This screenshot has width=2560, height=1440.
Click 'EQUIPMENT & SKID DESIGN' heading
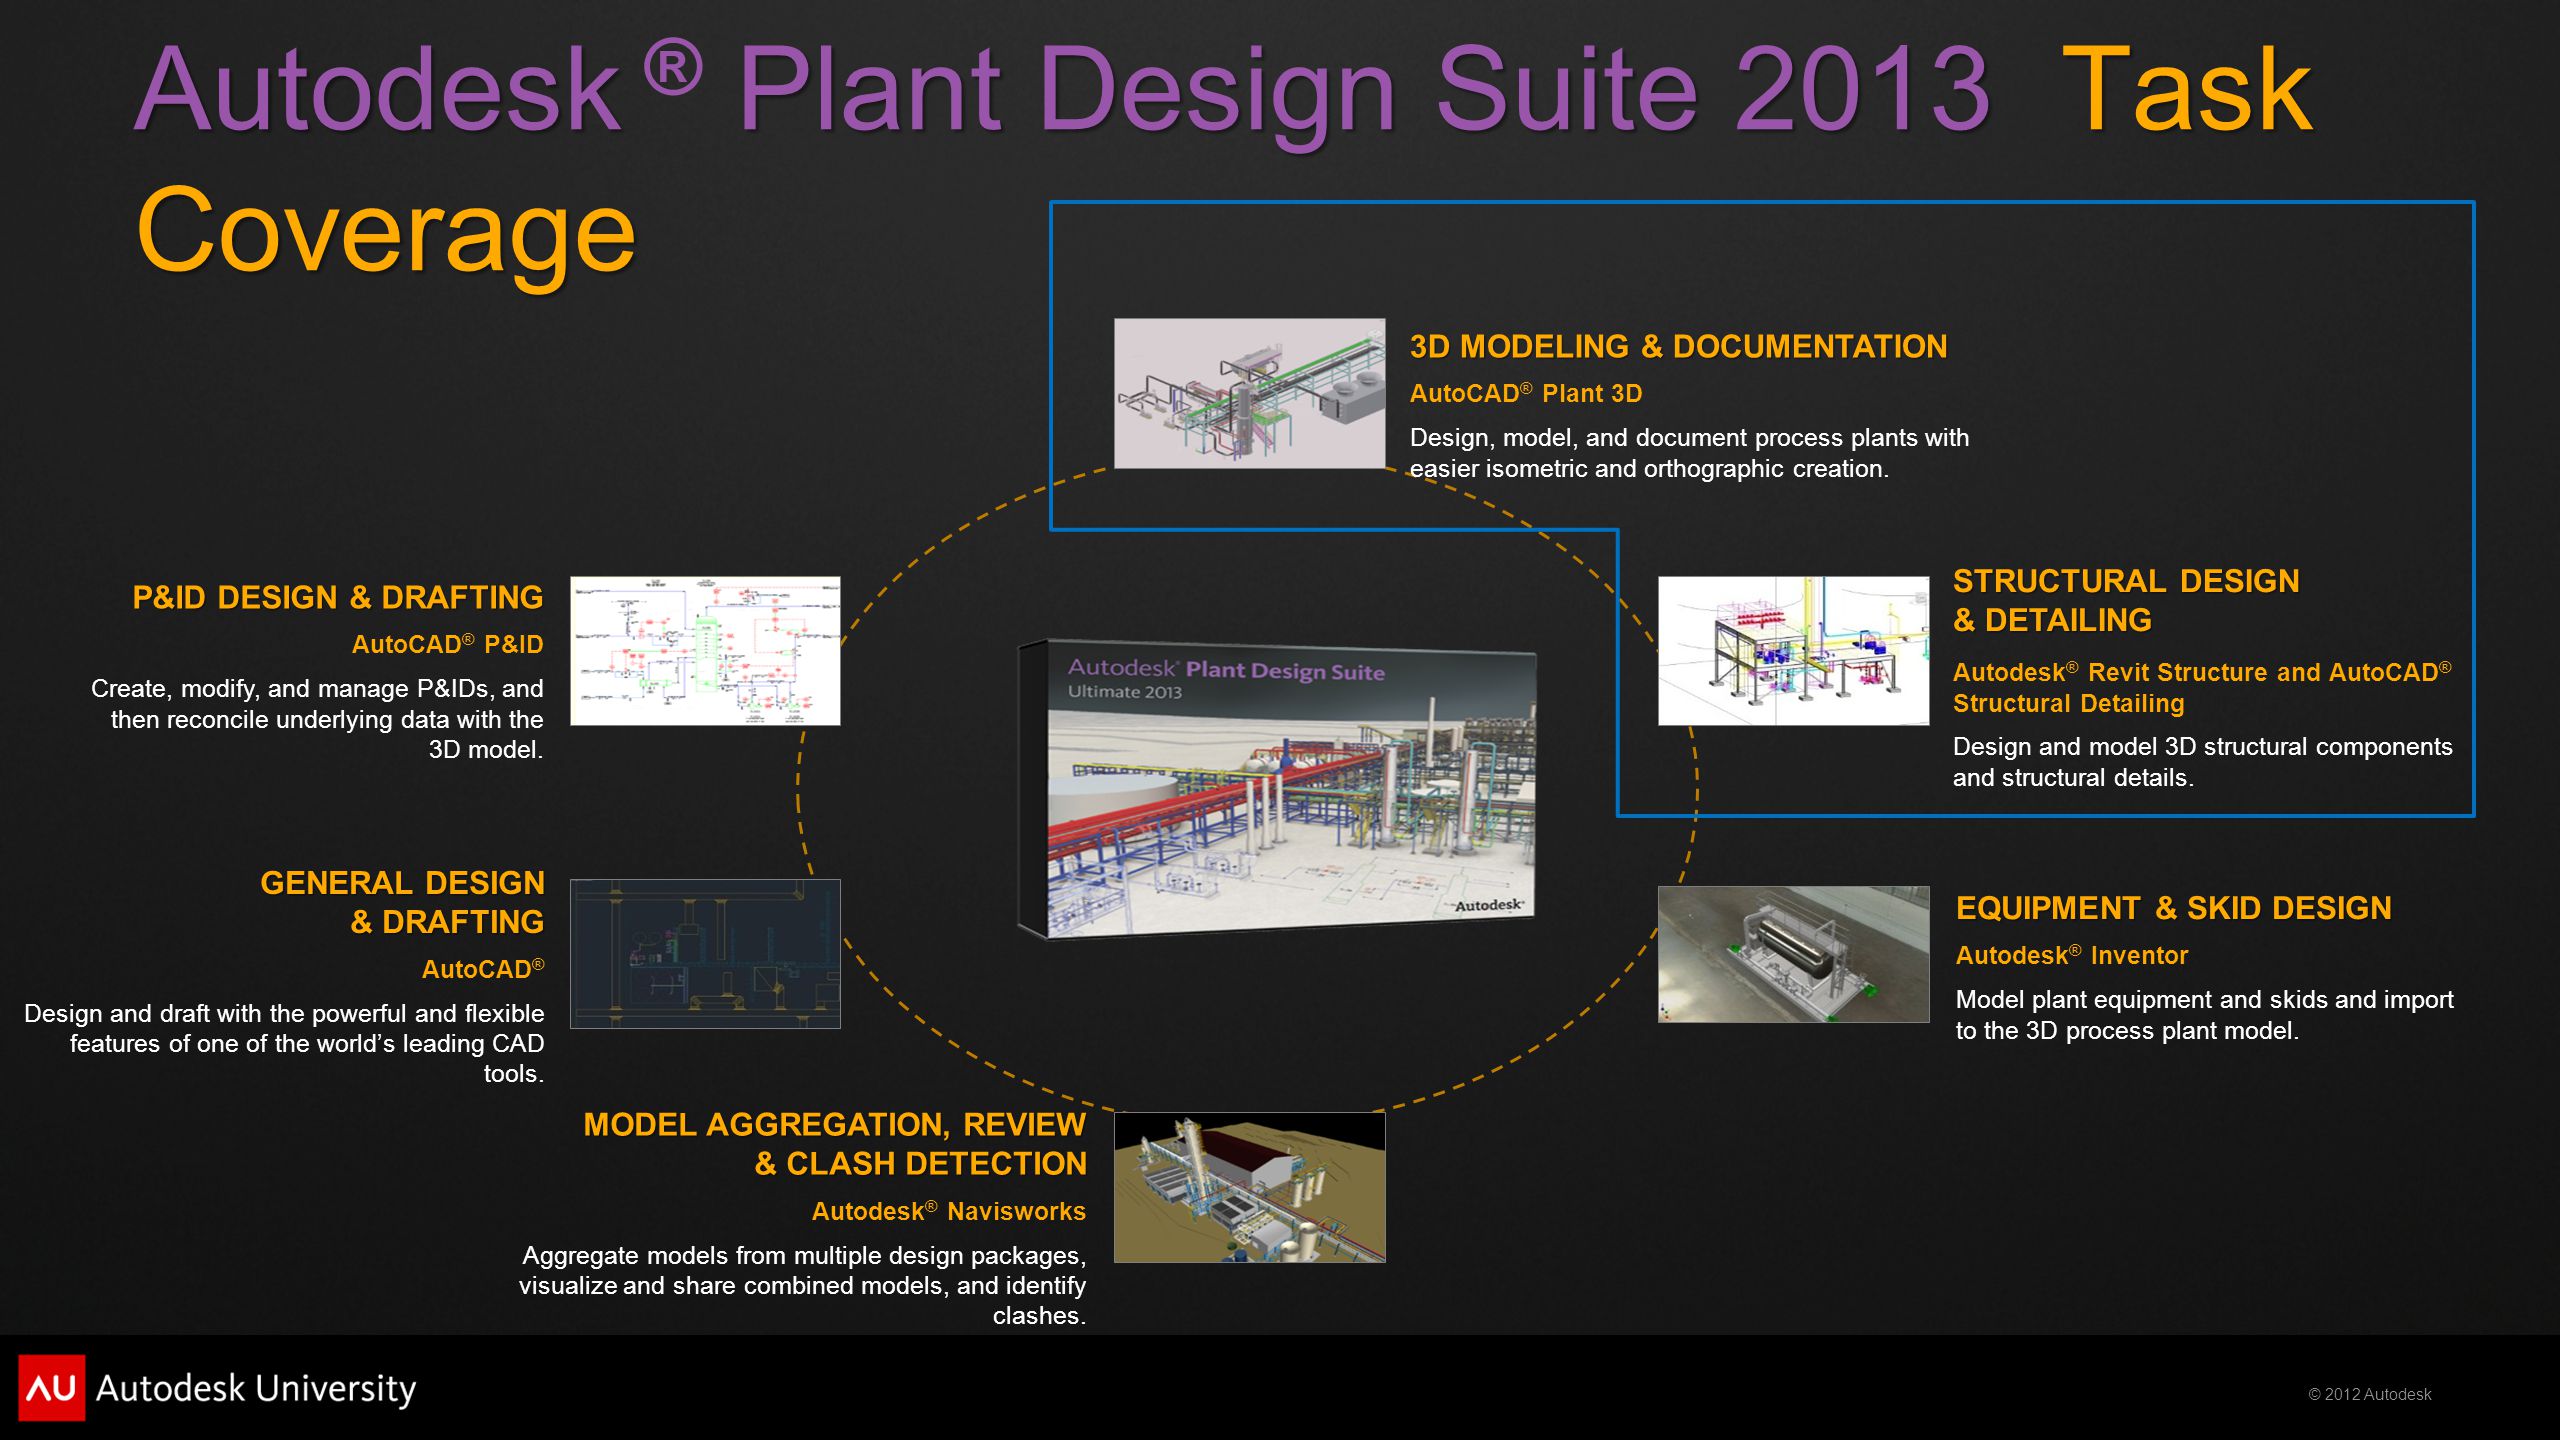(2173, 908)
